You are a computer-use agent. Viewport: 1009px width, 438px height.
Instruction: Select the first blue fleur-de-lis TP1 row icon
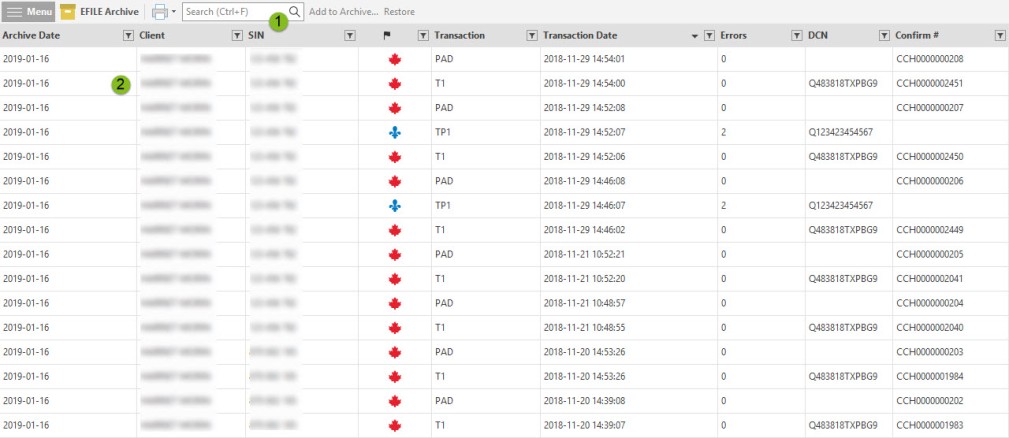394,132
